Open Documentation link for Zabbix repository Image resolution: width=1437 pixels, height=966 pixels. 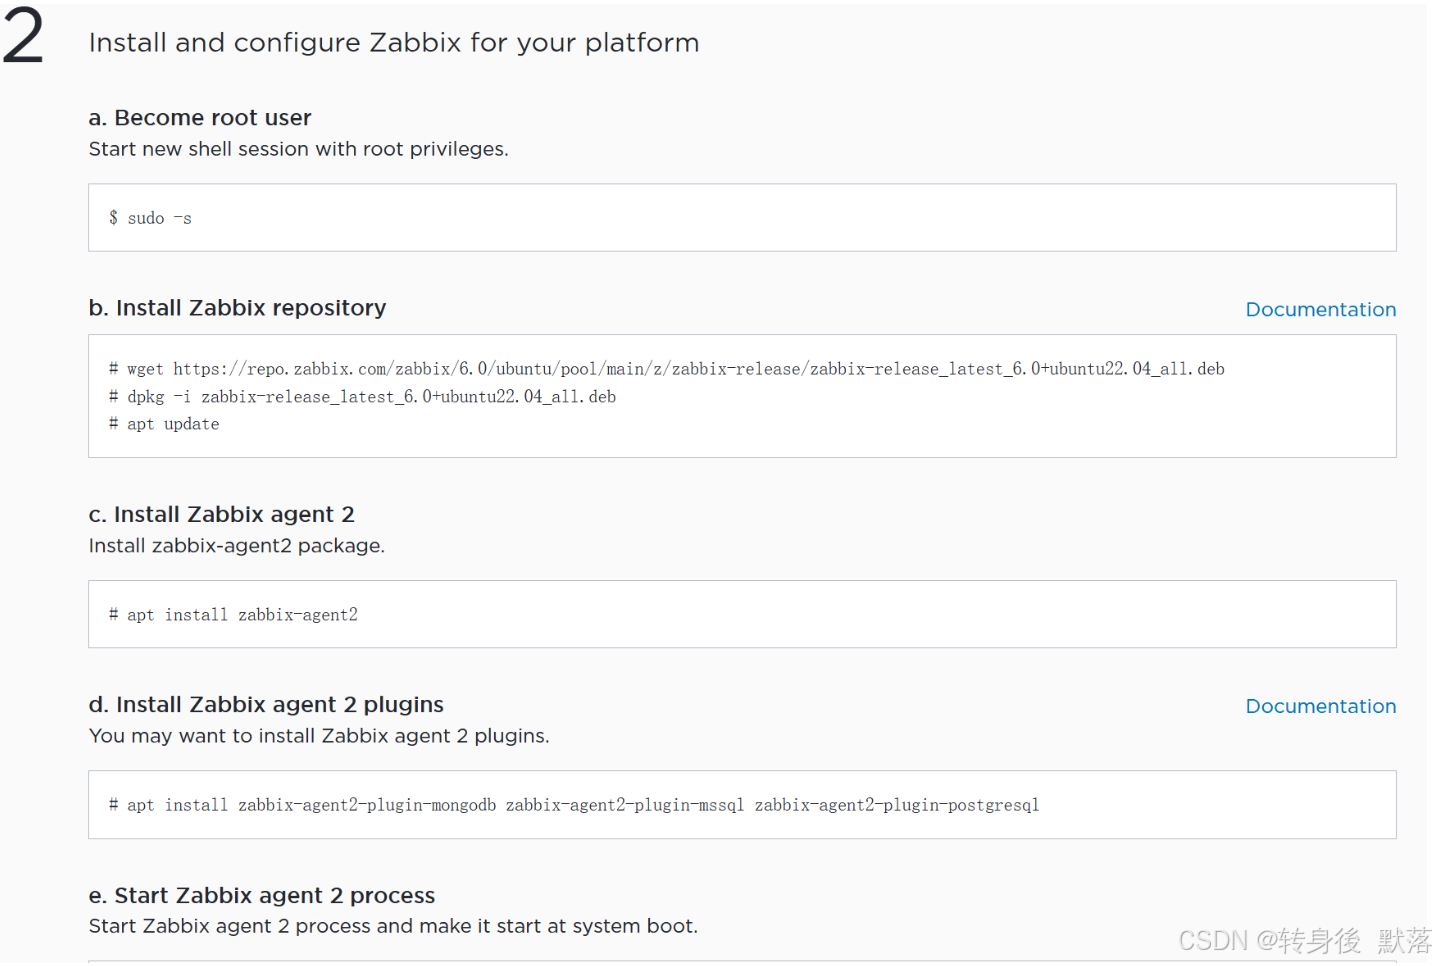click(x=1320, y=310)
